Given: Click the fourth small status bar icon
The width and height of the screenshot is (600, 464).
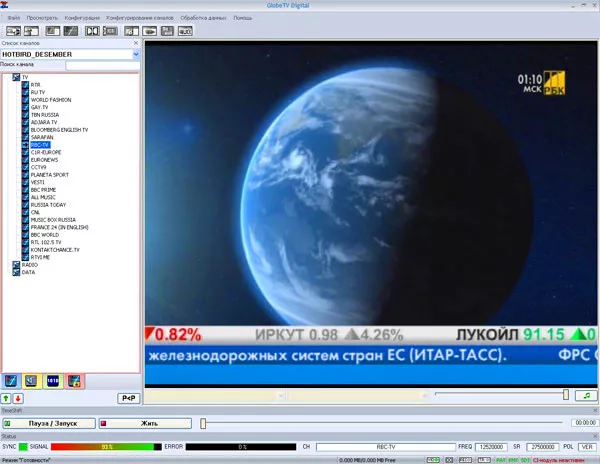Looking at the screenshot, I should (484, 460).
